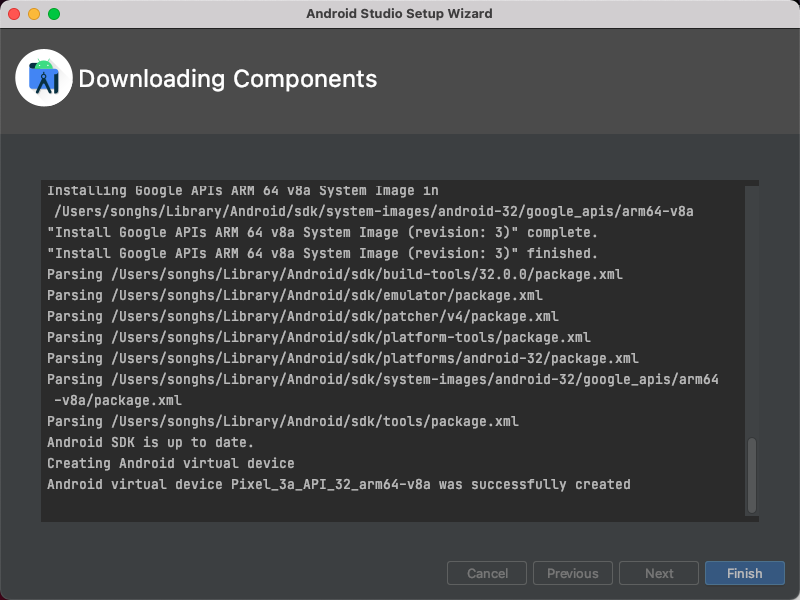Click the System Image '(revision: 3)" complete.' line
Screen dimensions: 800x600
click(x=322, y=233)
